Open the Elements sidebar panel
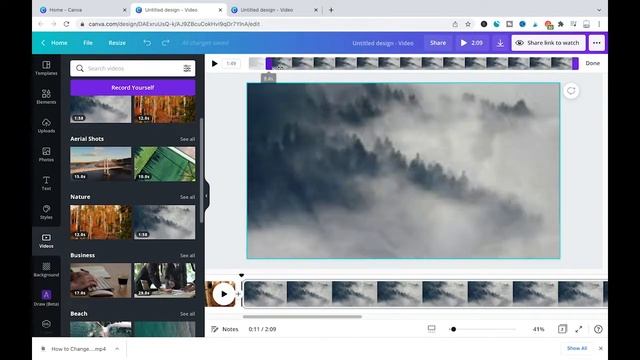This screenshot has width=640, height=360. tap(46, 97)
